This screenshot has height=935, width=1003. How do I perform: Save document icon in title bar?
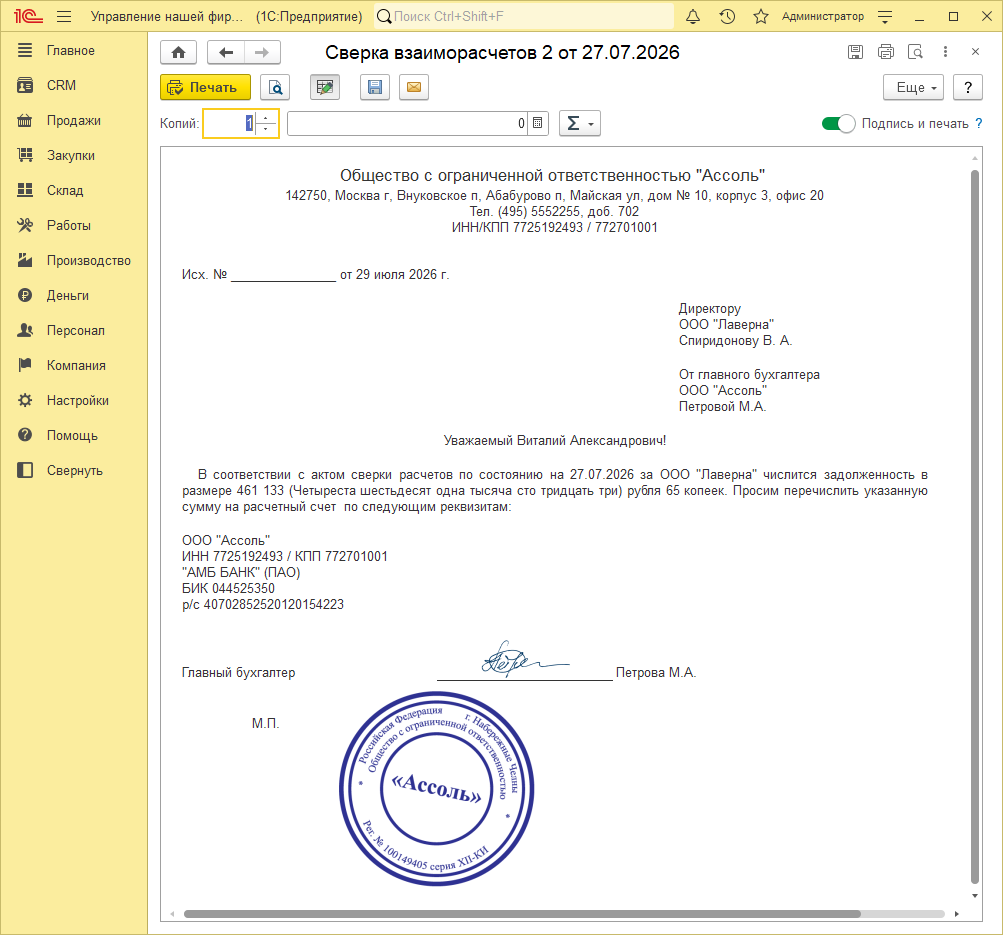pyautogui.click(x=855, y=52)
